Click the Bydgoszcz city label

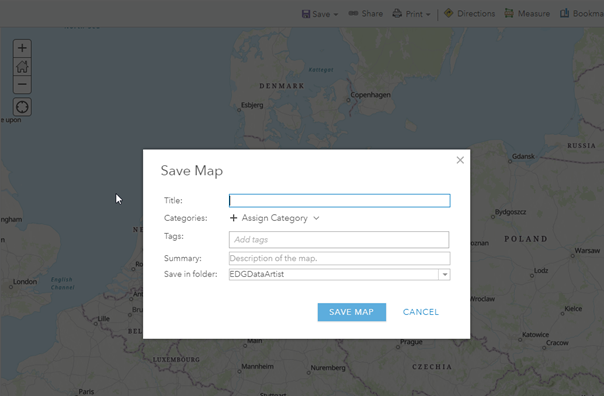(x=510, y=212)
